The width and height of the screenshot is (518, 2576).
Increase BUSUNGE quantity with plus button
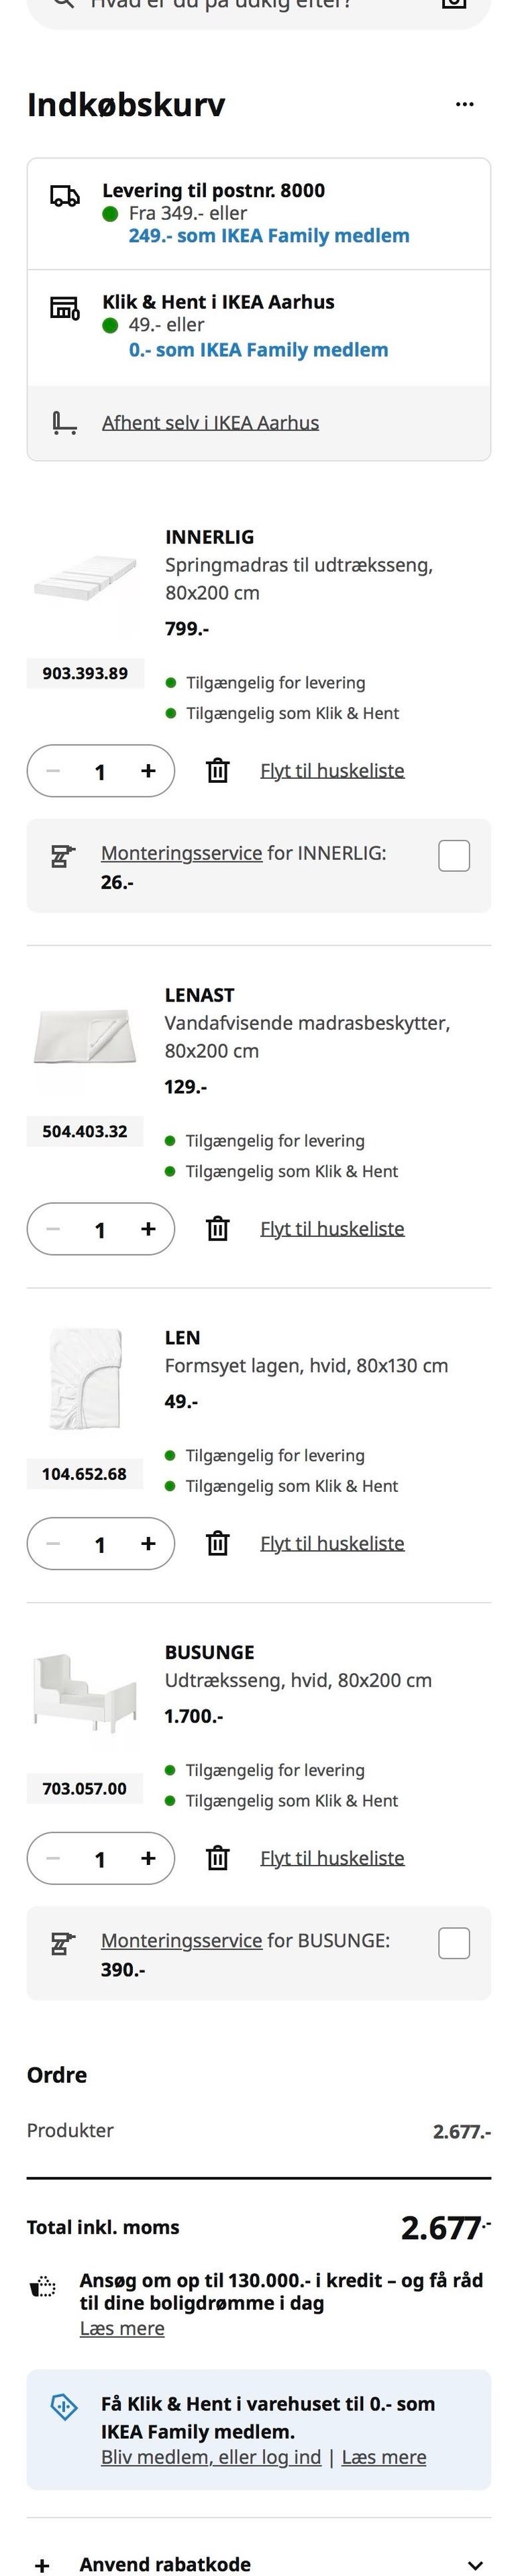coord(148,1858)
